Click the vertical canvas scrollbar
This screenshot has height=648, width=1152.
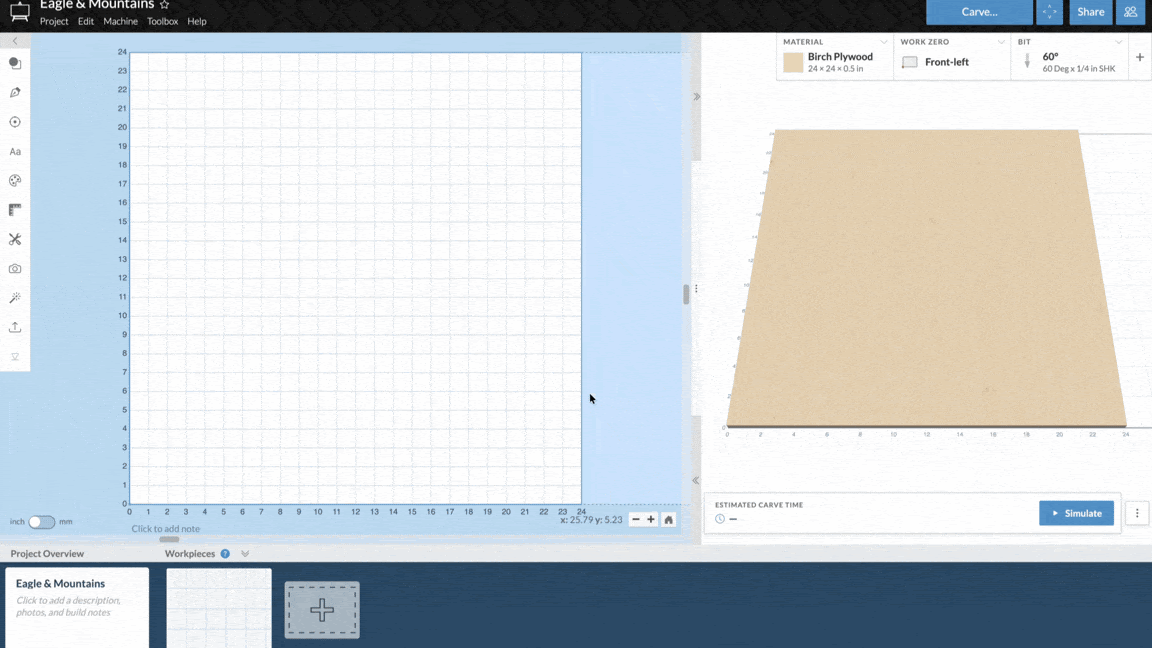686,295
